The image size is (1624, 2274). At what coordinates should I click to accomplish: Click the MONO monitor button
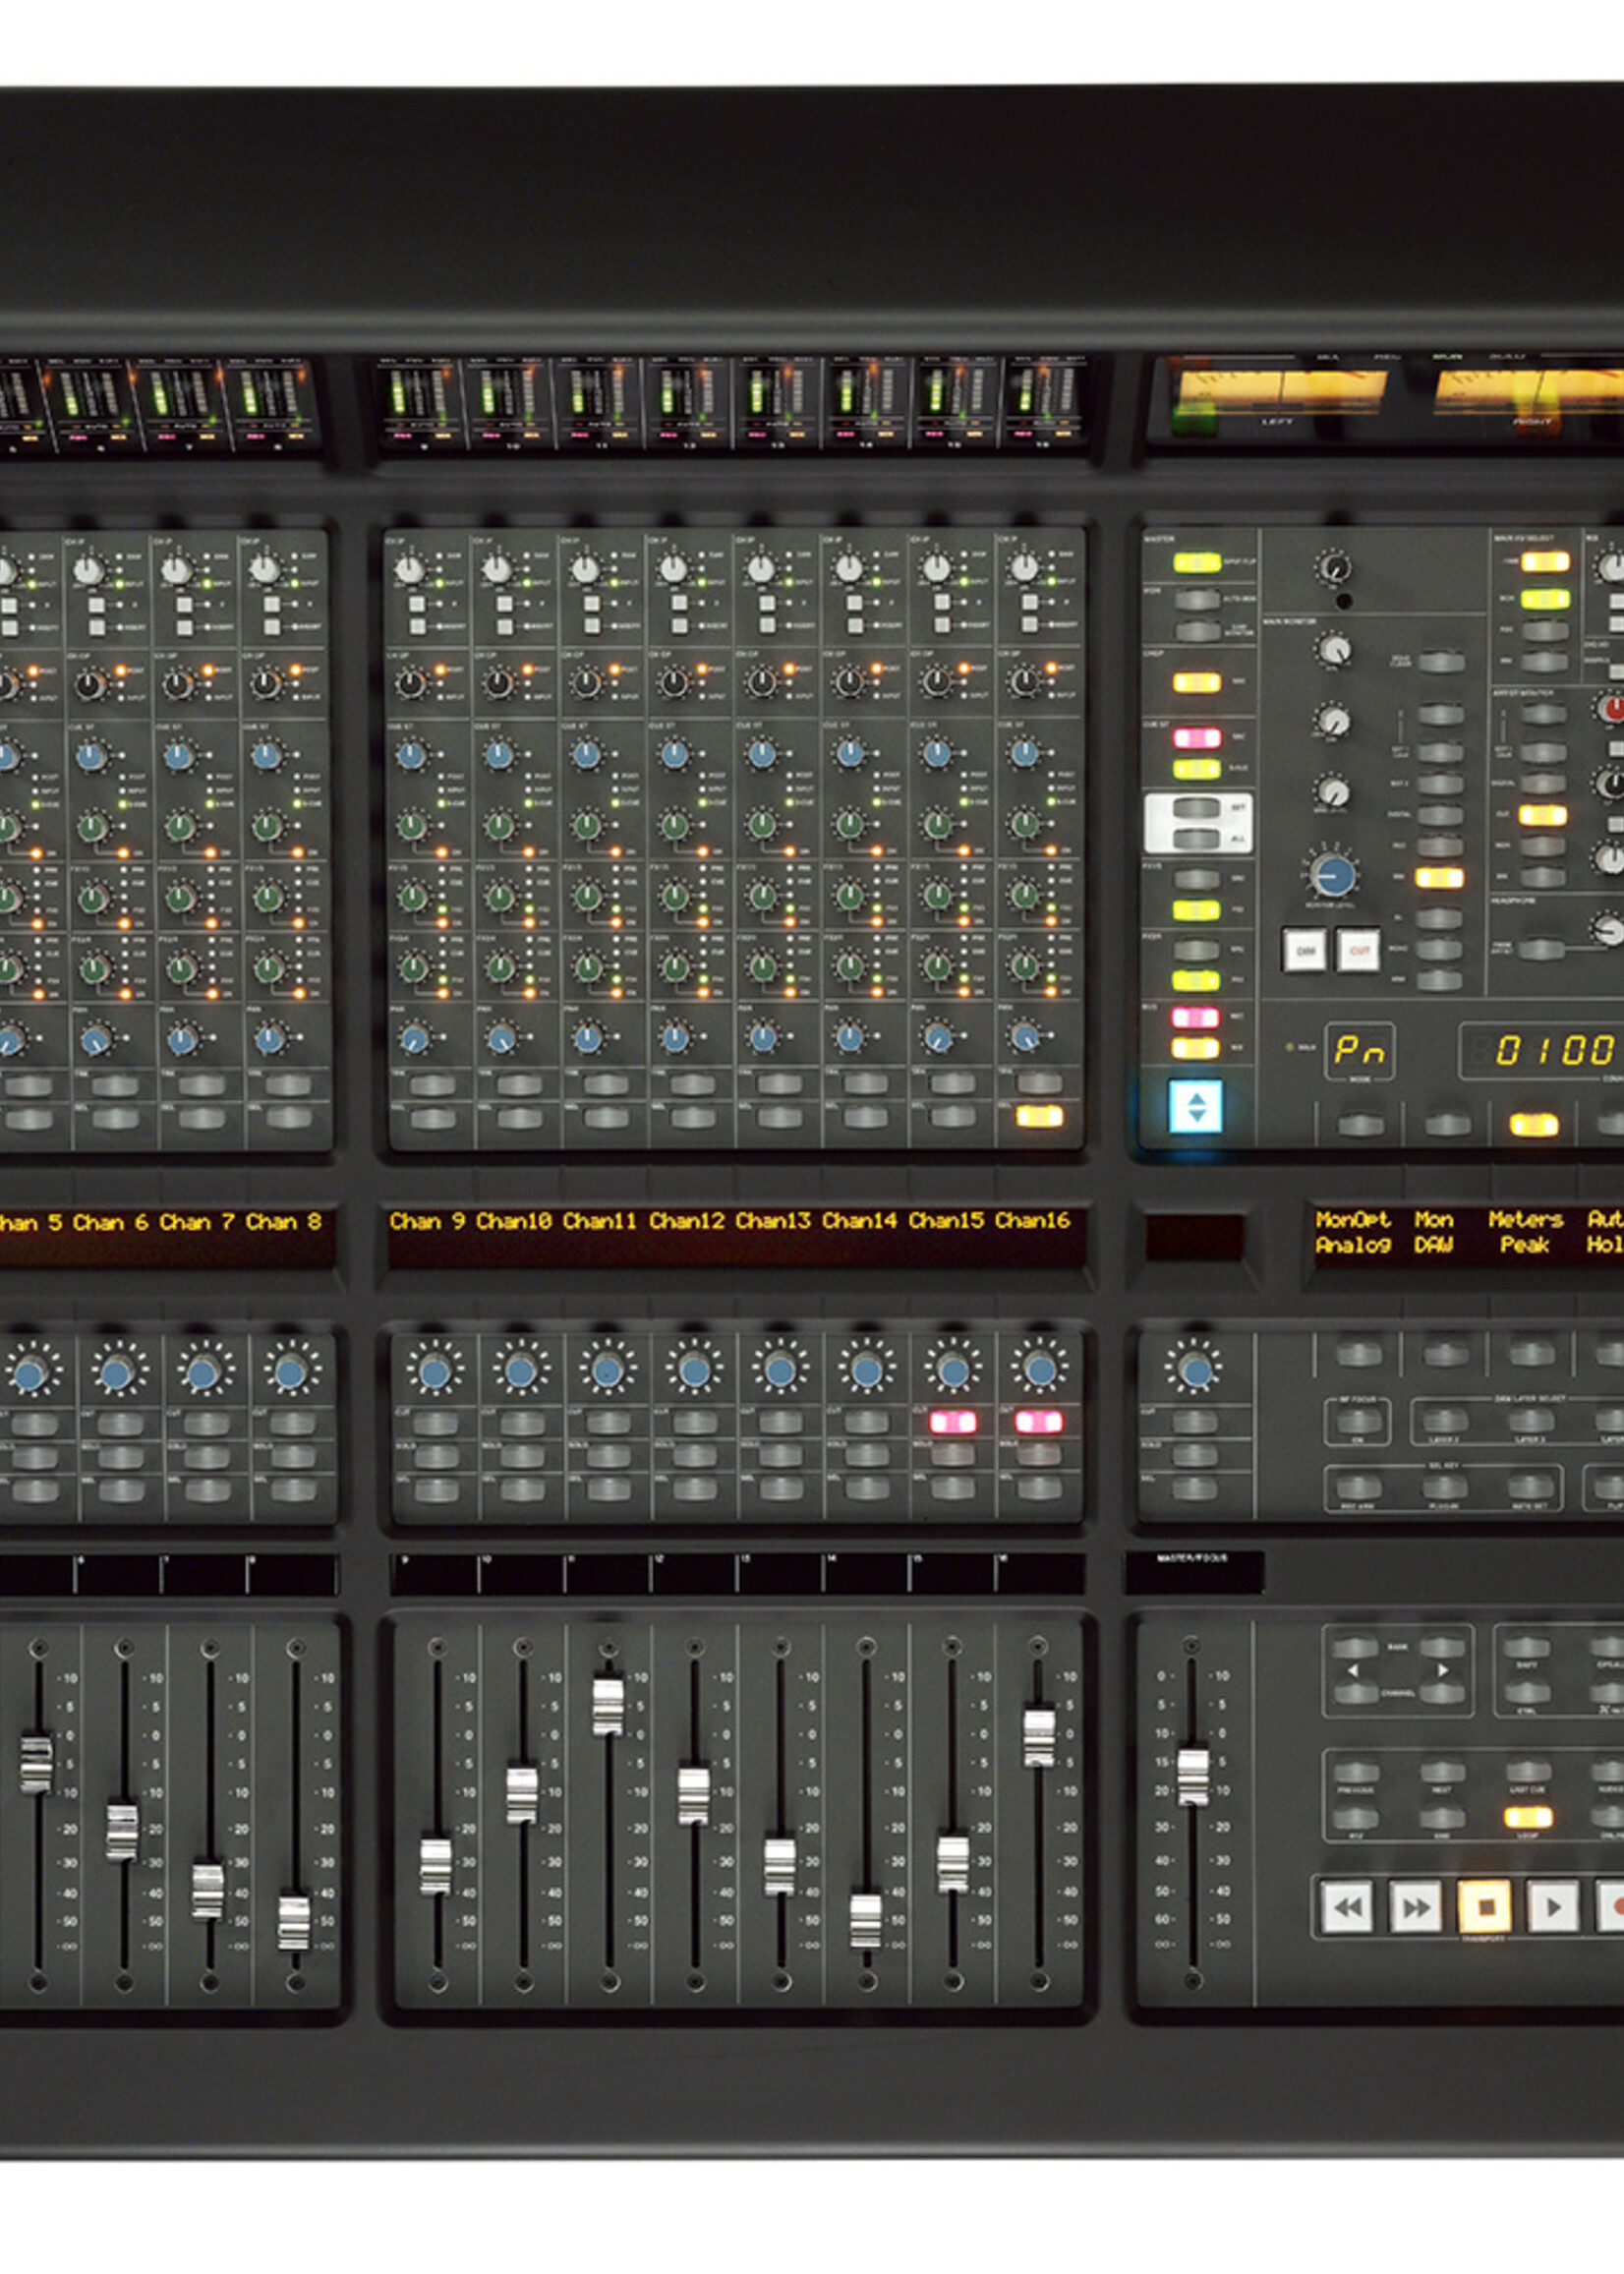[1441, 948]
